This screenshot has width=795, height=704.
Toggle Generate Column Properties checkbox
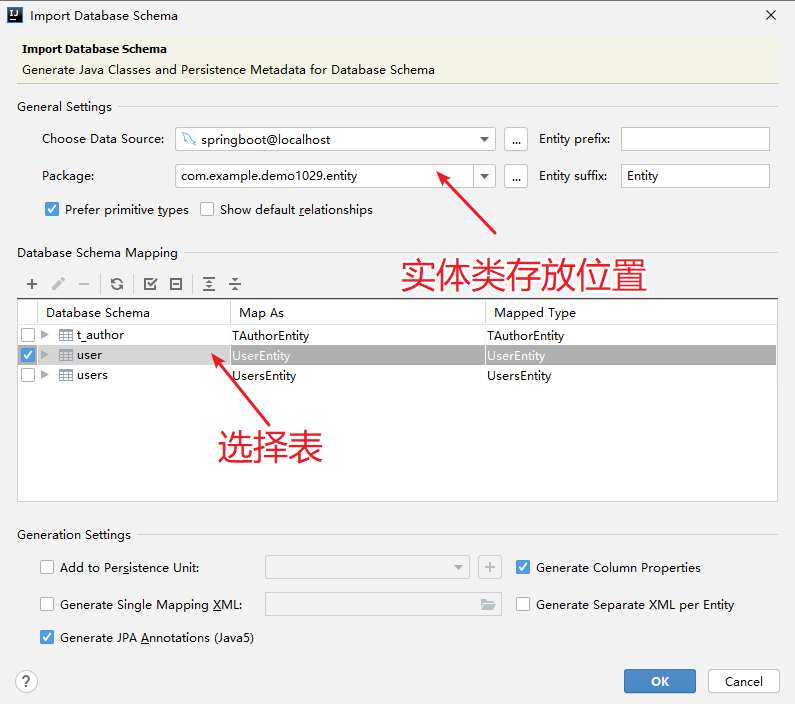pos(523,567)
